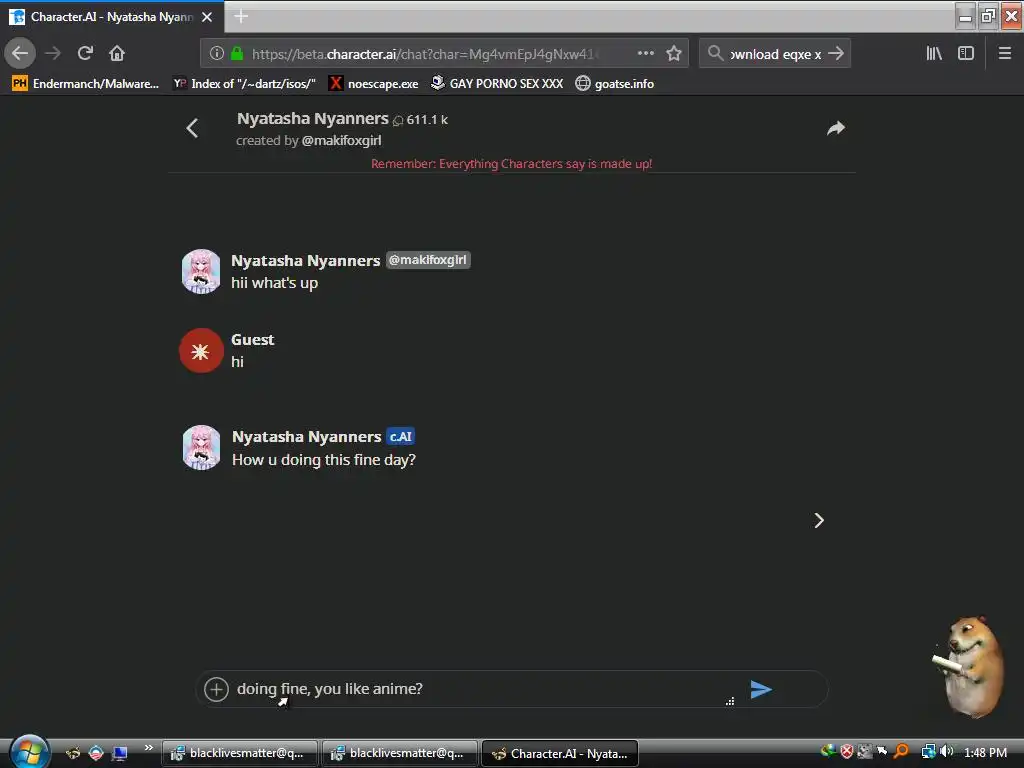Click the 1:48 PM clock
Viewport: 1024px width, 768px height.
(985, 752)
